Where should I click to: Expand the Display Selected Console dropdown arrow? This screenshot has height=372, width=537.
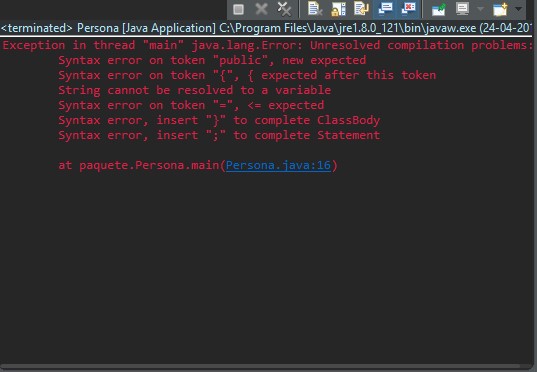coord(480,9)
